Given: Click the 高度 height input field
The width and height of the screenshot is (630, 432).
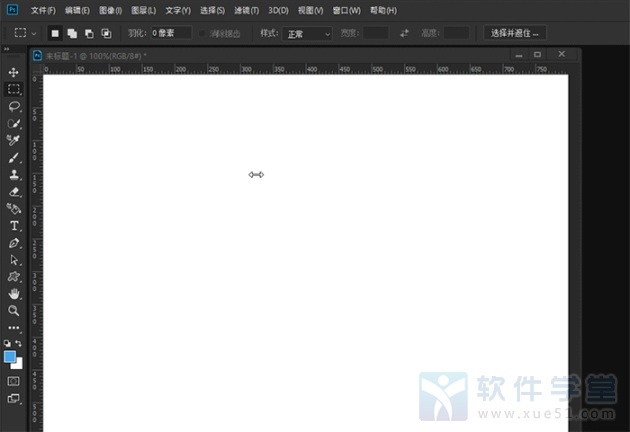Looking at the screenshot, I should click(457, 33).
